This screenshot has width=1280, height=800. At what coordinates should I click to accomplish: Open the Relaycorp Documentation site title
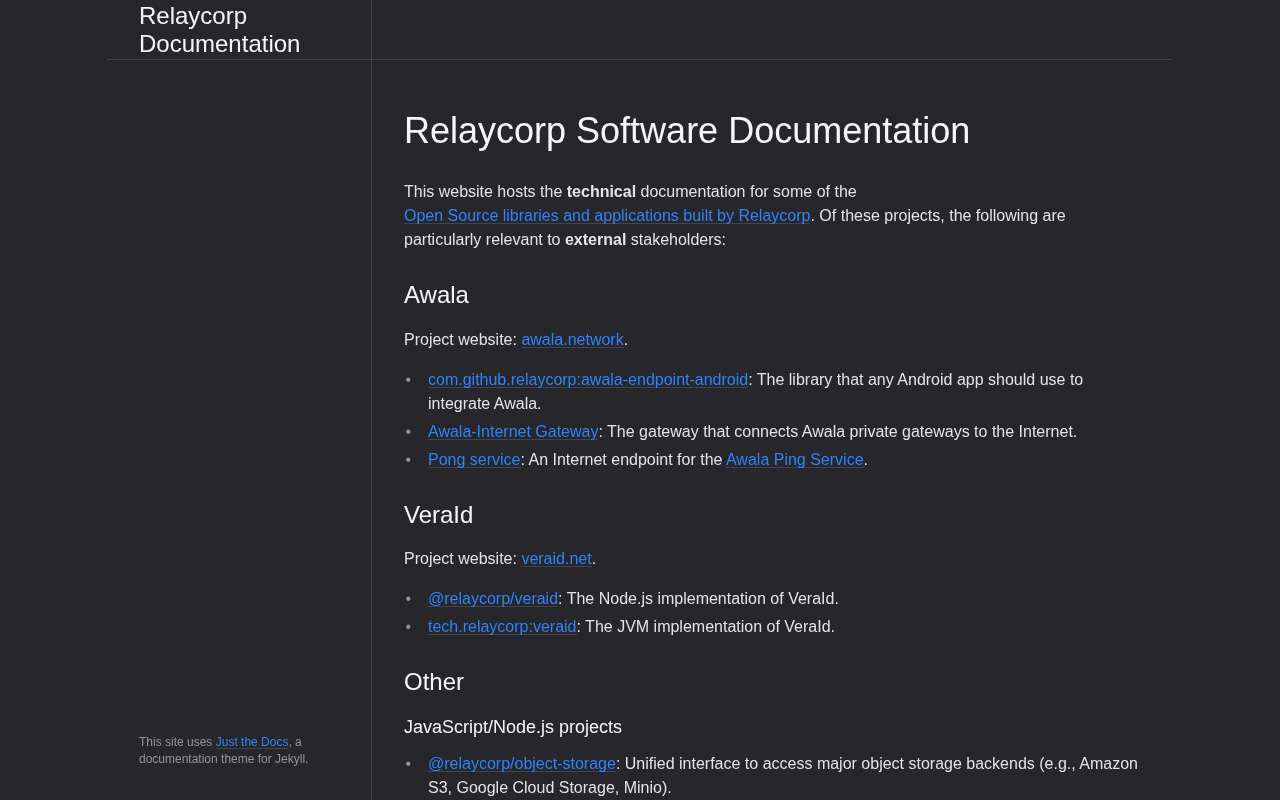pos(219,30)
